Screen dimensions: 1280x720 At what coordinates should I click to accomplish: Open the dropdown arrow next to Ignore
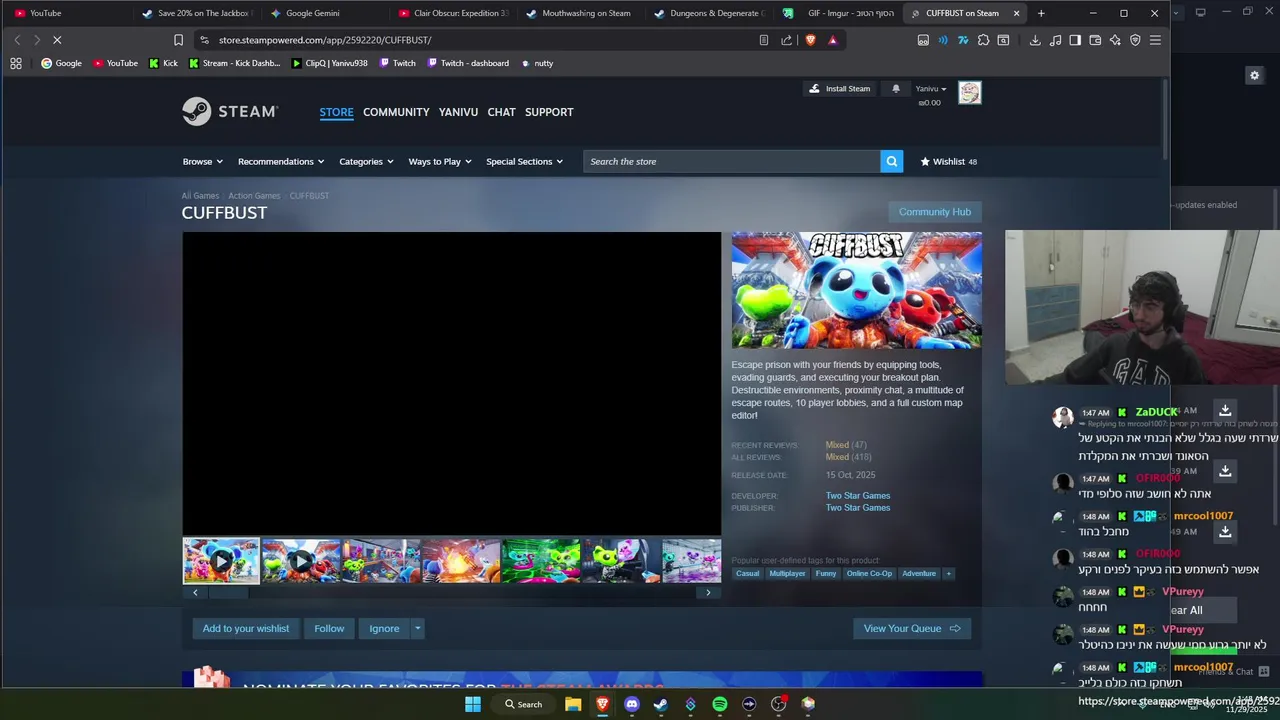[417, 628]
